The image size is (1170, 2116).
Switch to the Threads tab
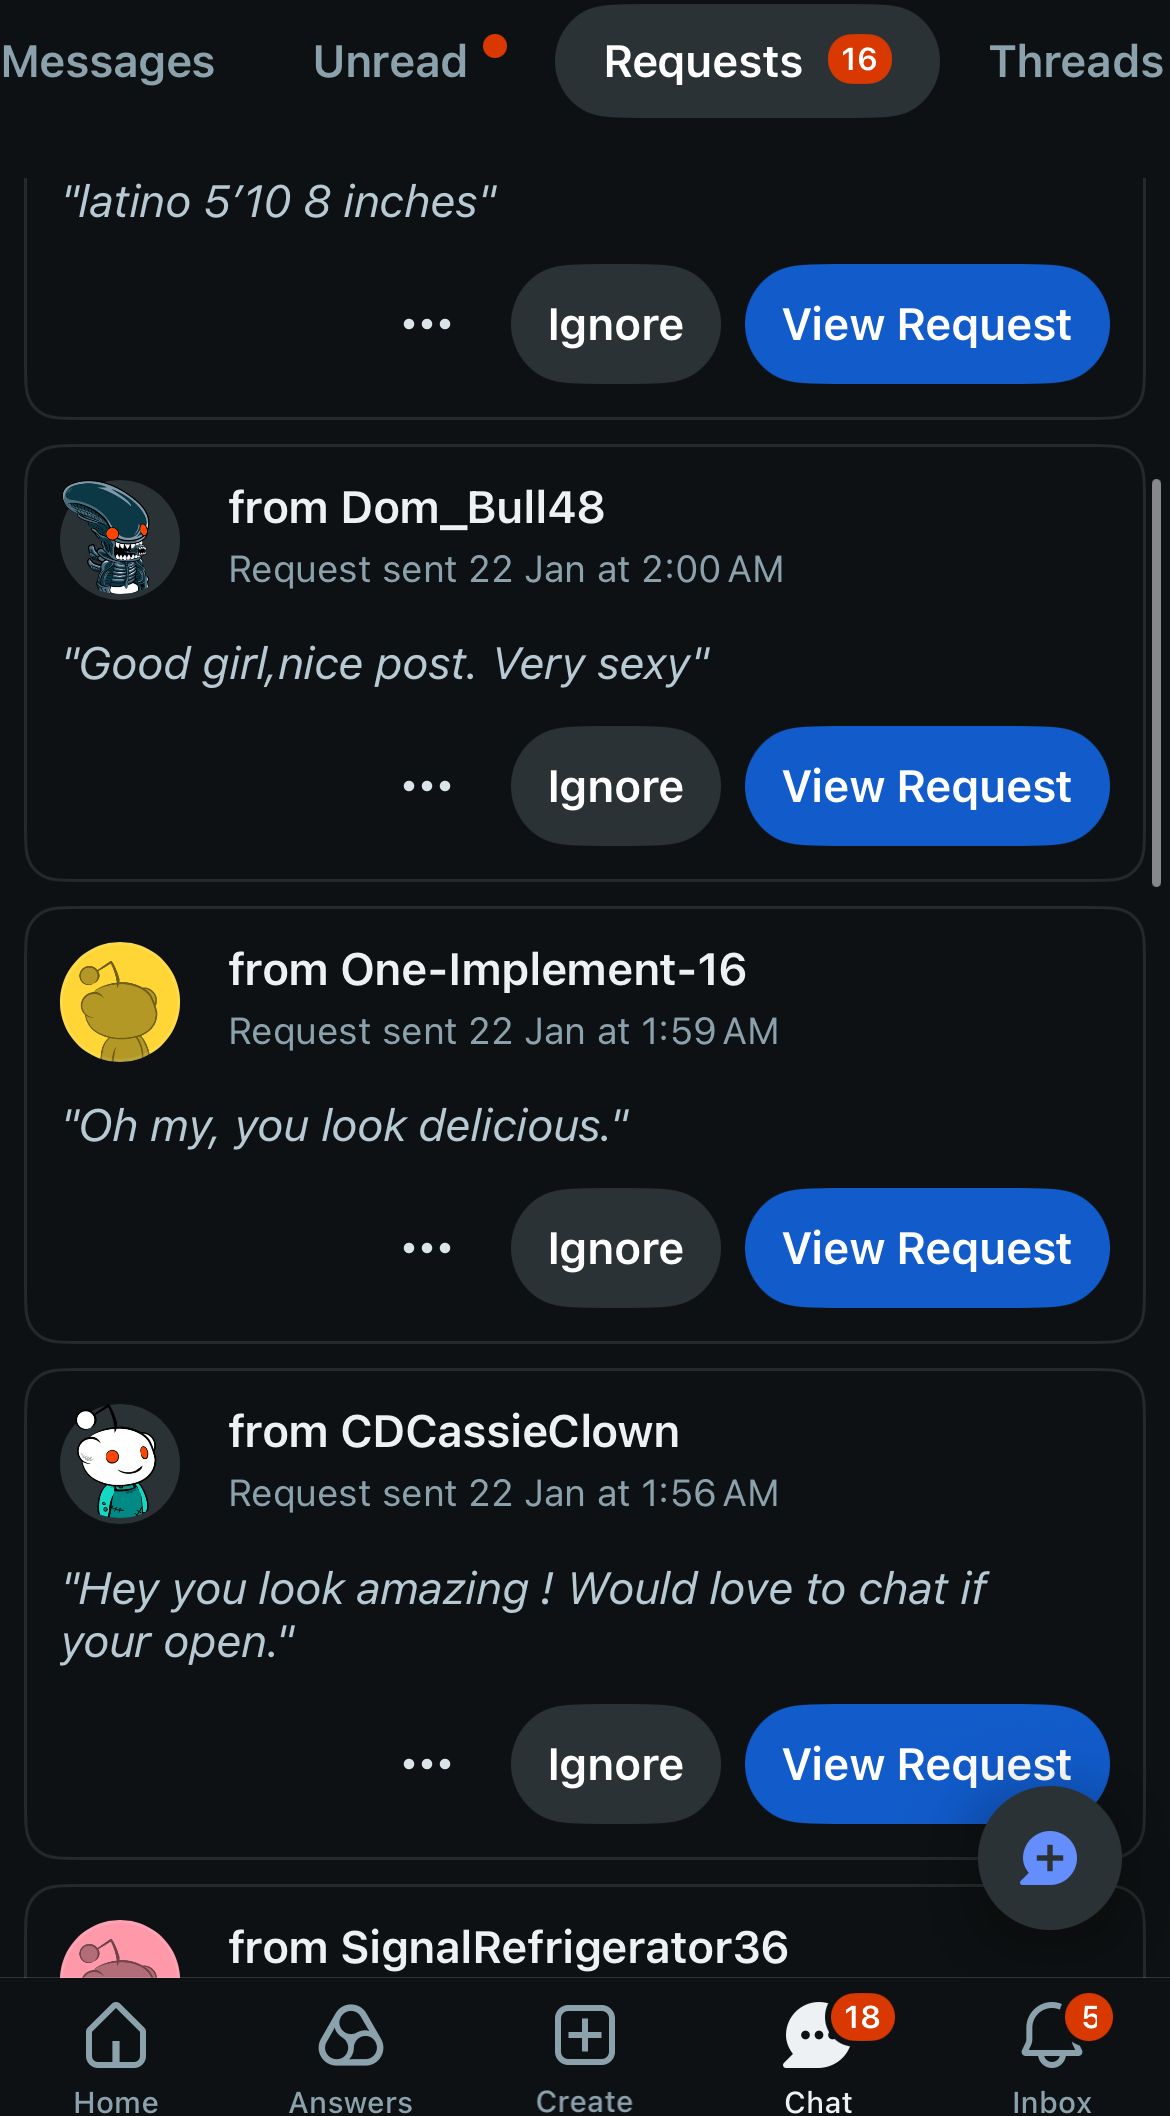[1076, 62]
